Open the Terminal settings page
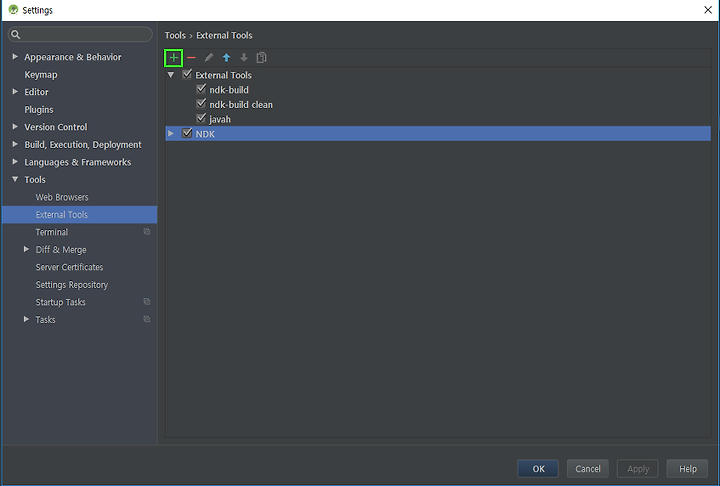Image resolution: width=720 pixels, height=486 pixels. [52, 232]
